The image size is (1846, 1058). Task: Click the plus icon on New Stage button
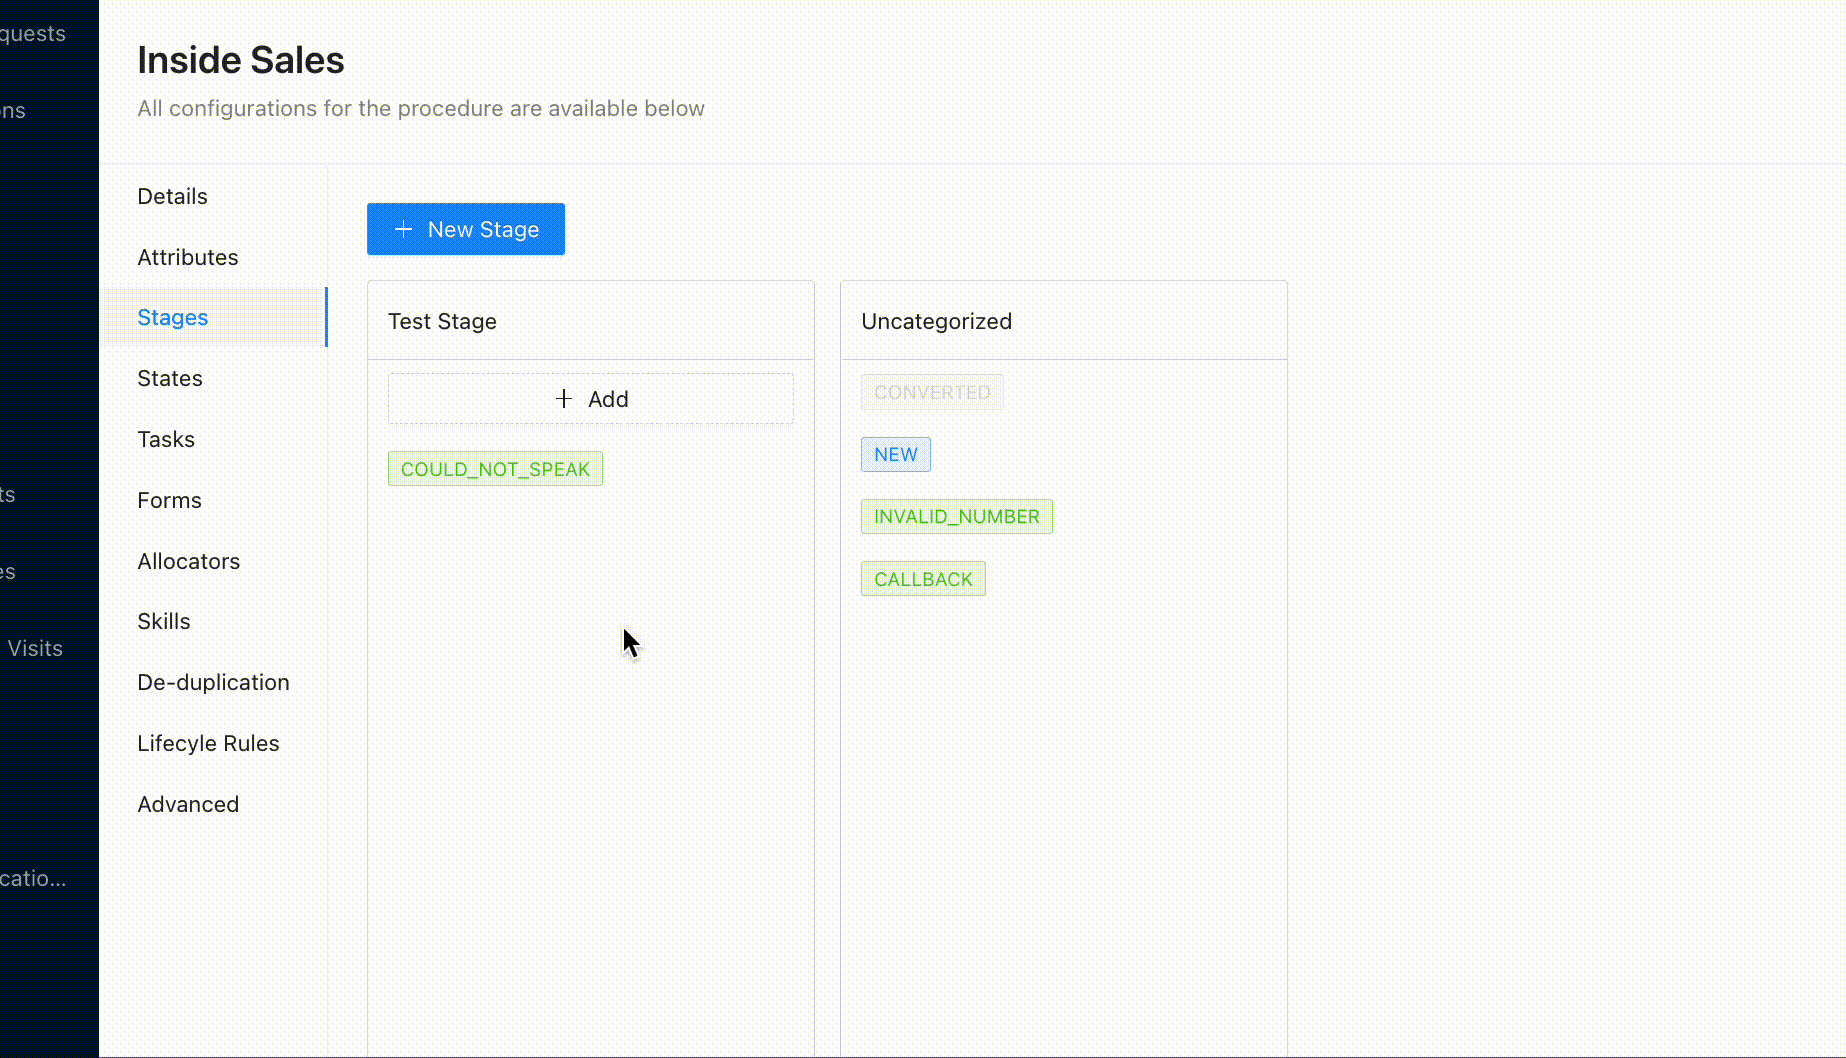click(x=403, y=229)
